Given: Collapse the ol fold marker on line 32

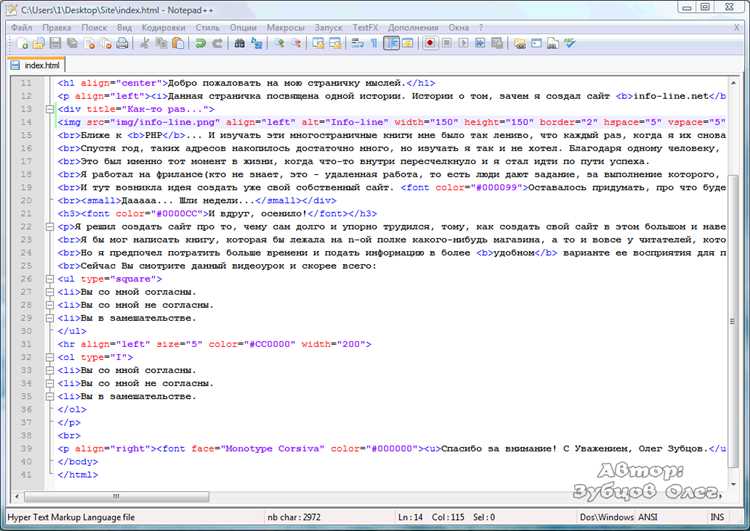Looking at the screenshot, I should (49, 357).
